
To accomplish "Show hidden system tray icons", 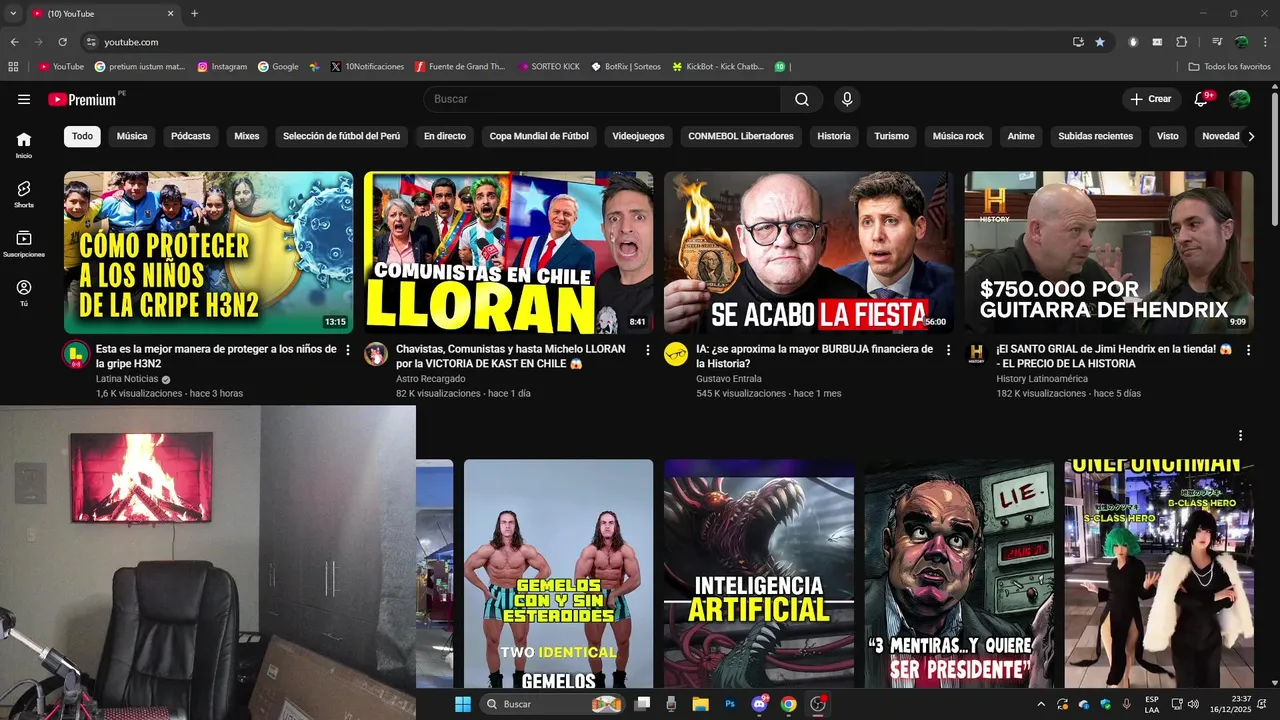I will pyautogui.click(x=1041, y=704).
